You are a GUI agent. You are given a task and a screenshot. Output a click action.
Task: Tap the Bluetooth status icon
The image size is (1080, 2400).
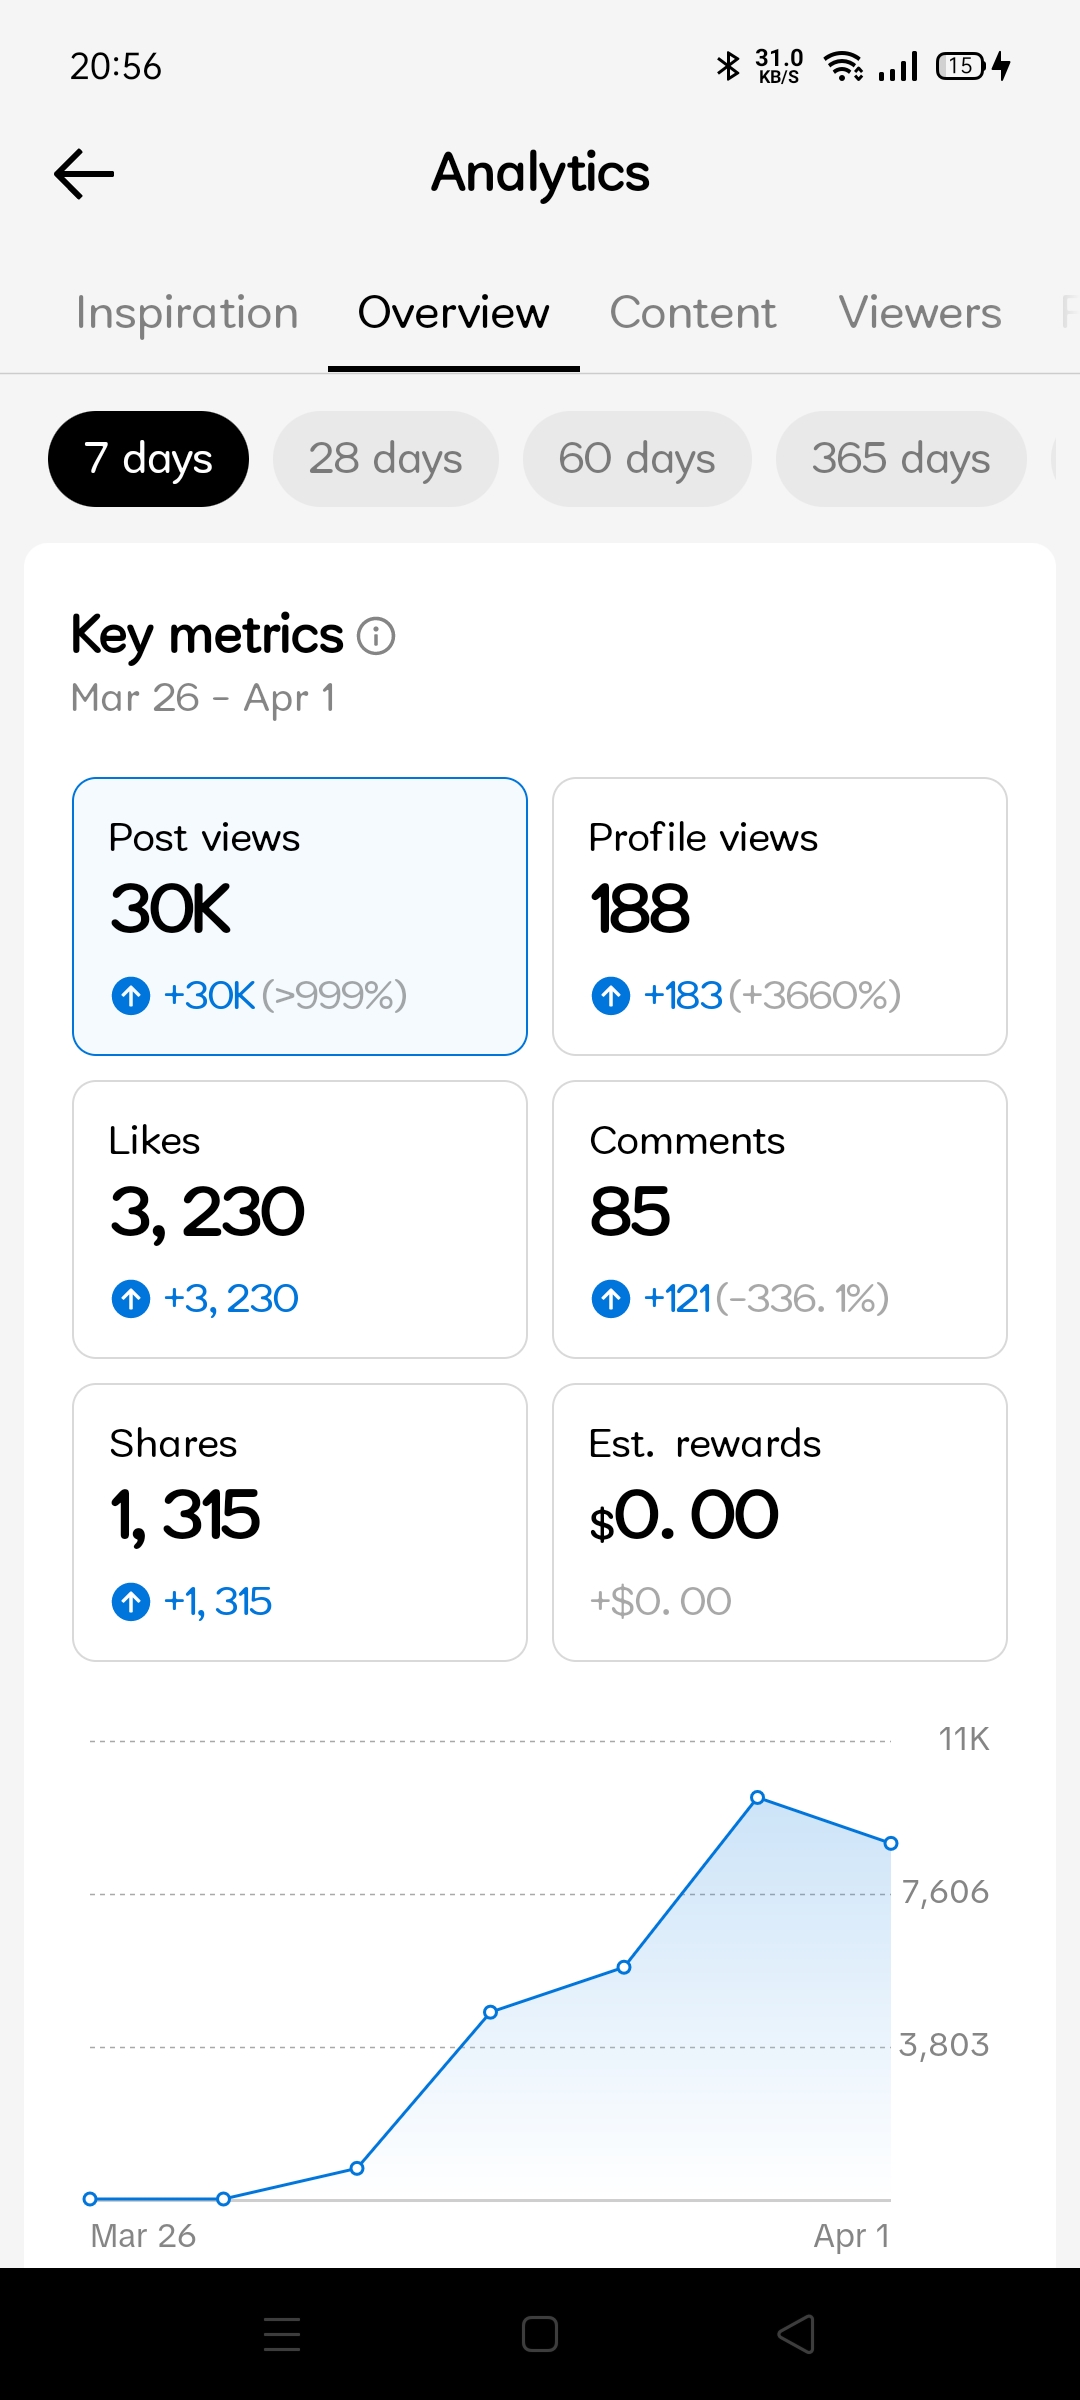click(x=728, y=67)
